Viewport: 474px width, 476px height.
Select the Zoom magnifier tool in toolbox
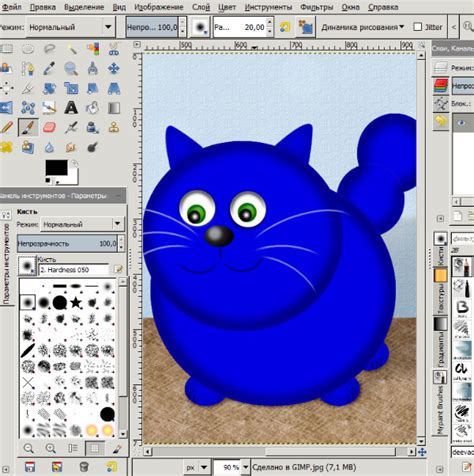[71, 69]
